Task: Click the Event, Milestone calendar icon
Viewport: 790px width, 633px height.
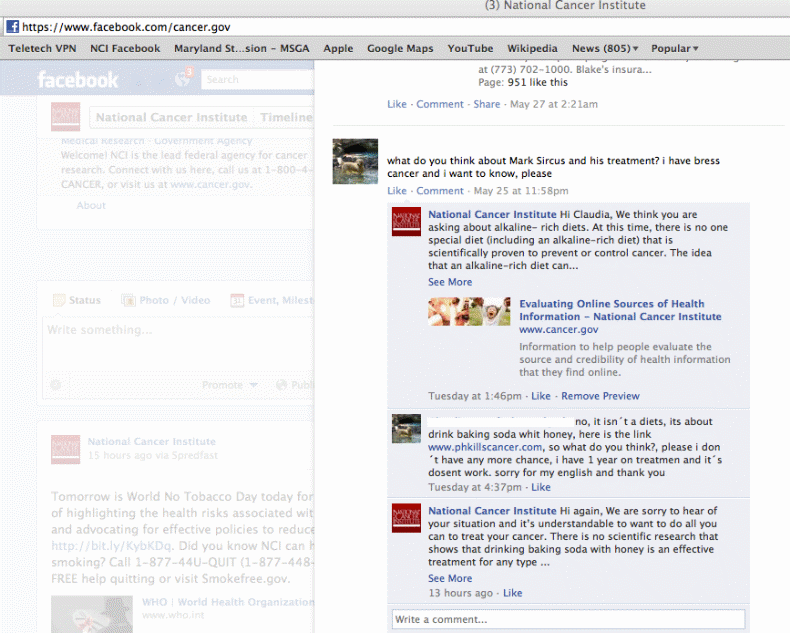Action: 237,300
